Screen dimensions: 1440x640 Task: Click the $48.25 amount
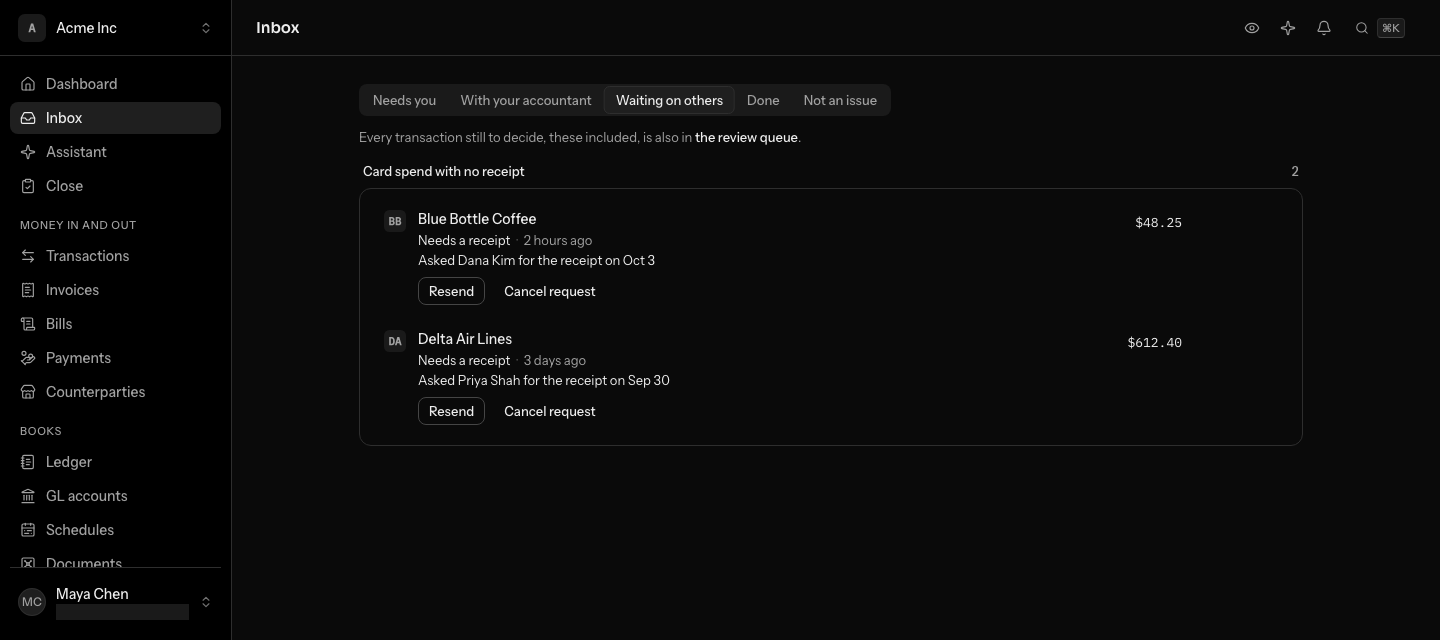(x=1158, y=223)
